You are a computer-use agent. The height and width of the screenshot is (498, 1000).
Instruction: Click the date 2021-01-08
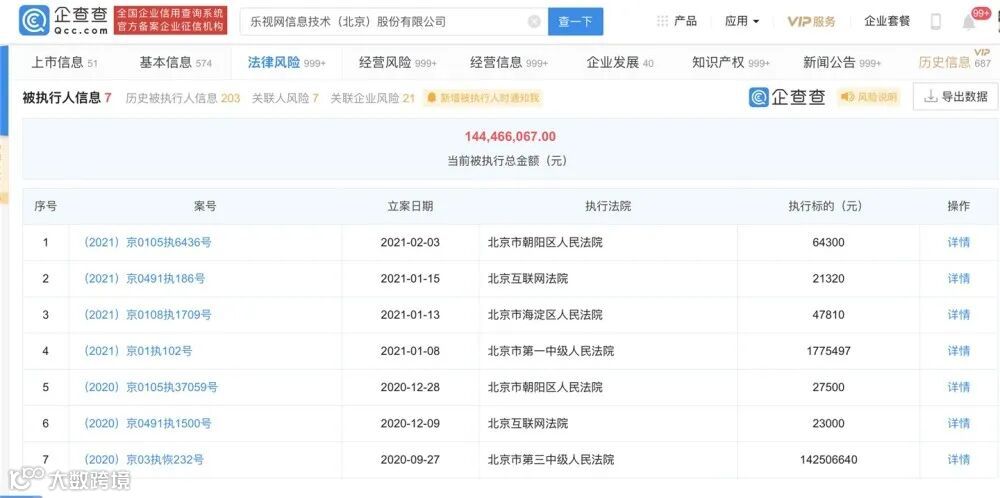(410, 351)
